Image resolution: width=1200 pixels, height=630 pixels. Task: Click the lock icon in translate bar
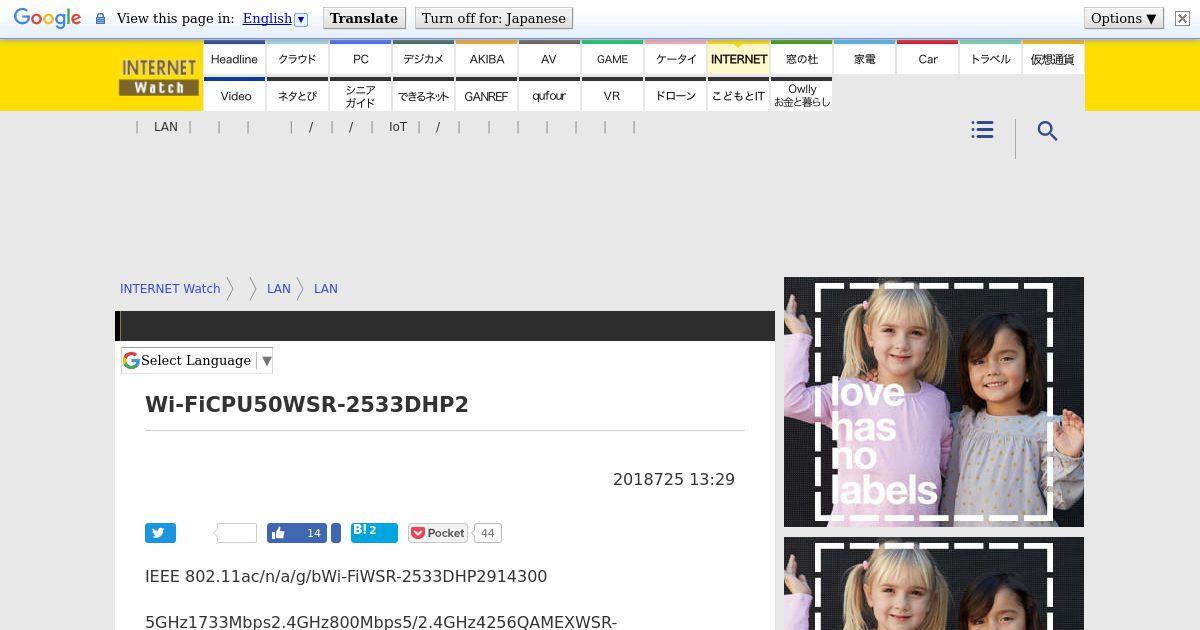tap(100, 19)
